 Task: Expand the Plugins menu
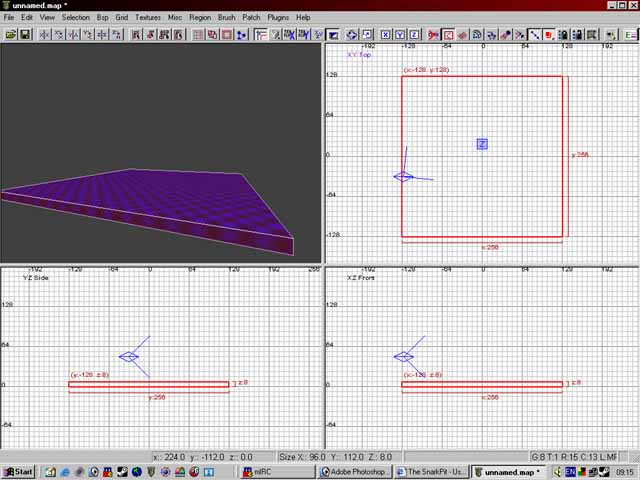click(x=279, y=17)
